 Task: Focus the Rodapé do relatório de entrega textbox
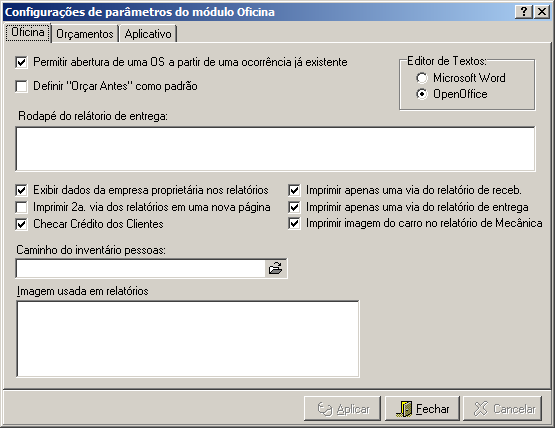pos(275,149)
